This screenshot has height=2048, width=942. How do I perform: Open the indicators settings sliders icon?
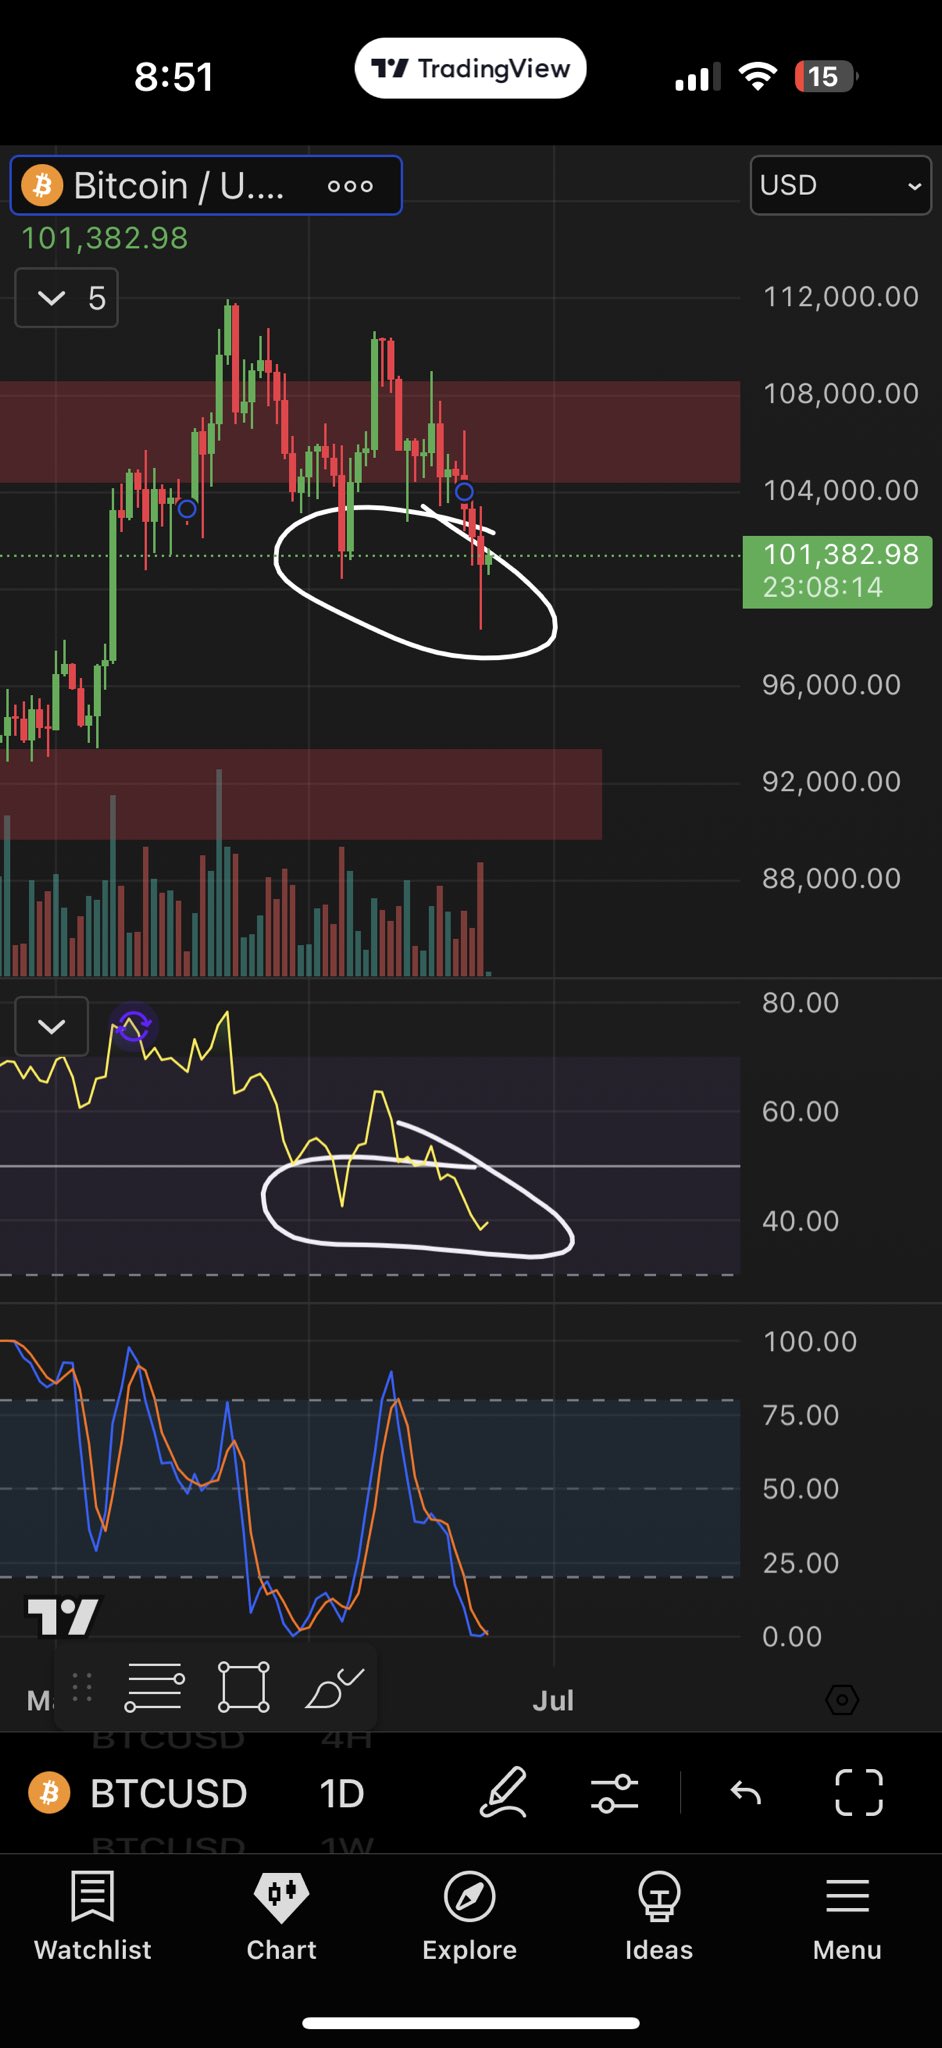614,1792
